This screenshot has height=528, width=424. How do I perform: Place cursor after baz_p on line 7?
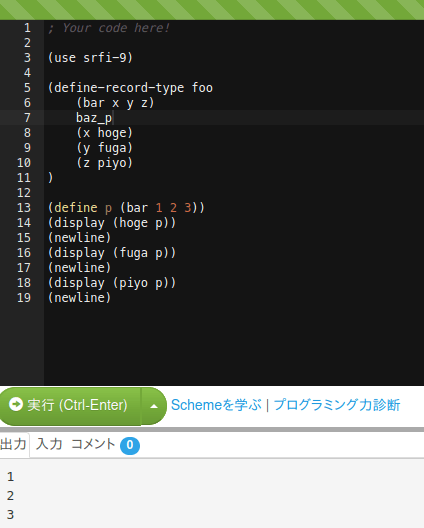click(113, 118)
